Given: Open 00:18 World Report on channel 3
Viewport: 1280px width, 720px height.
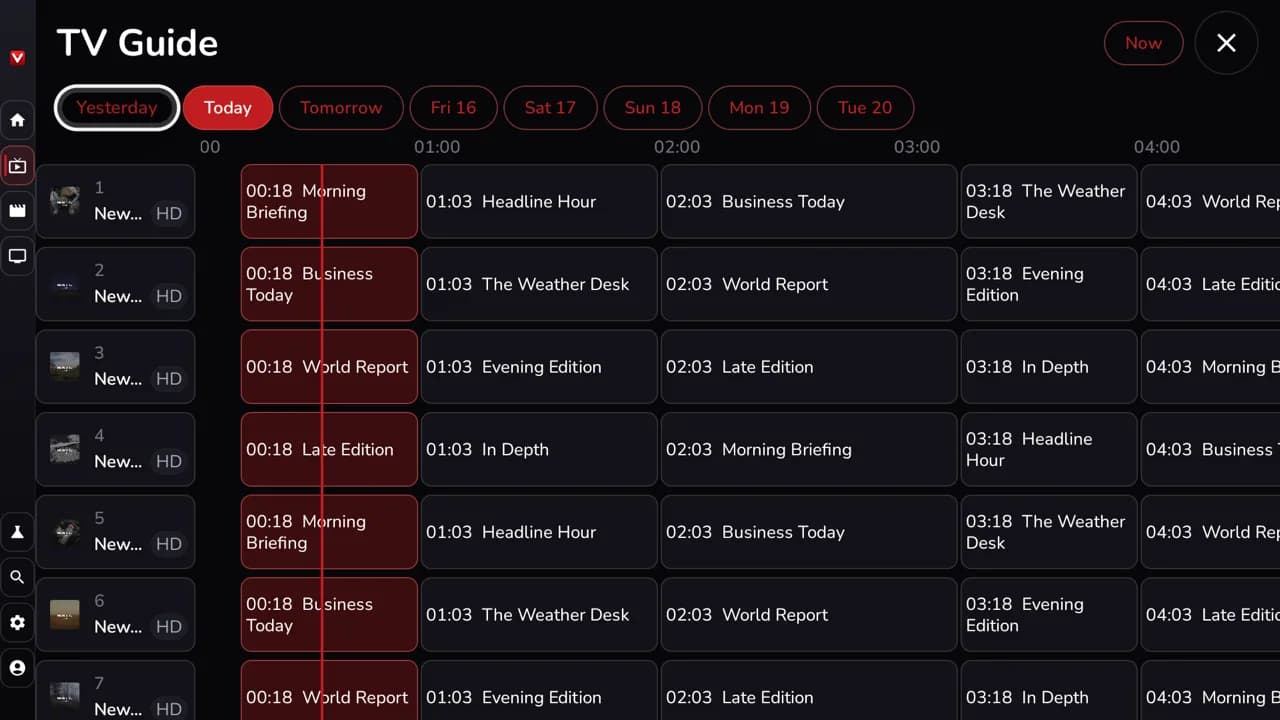Looking at the screenshot, I should click(329, 366).
